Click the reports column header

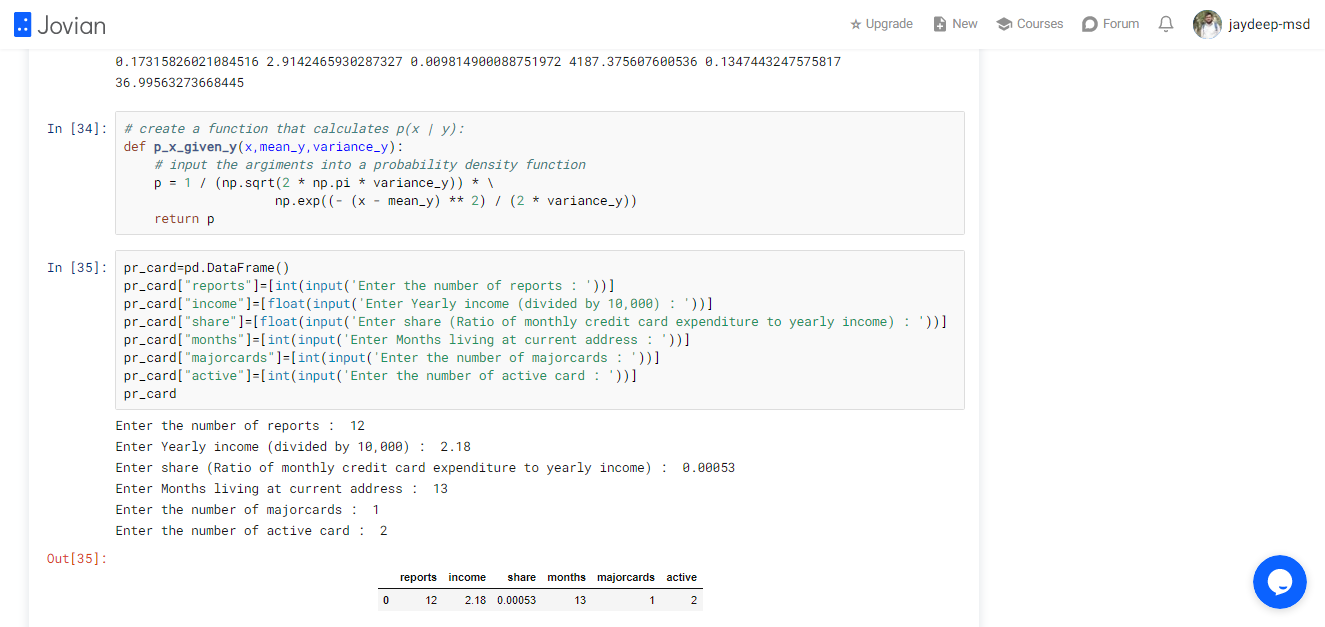418,577
